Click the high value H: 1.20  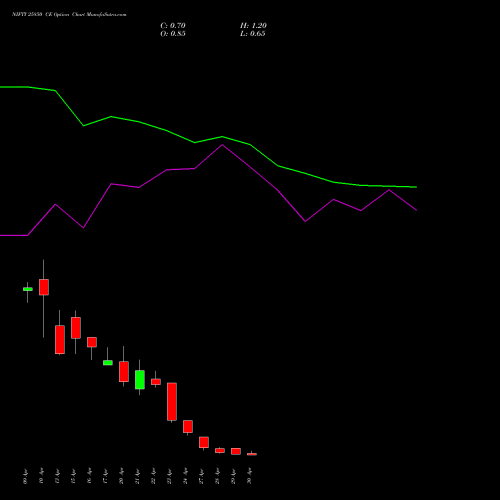tap(253, 26)
